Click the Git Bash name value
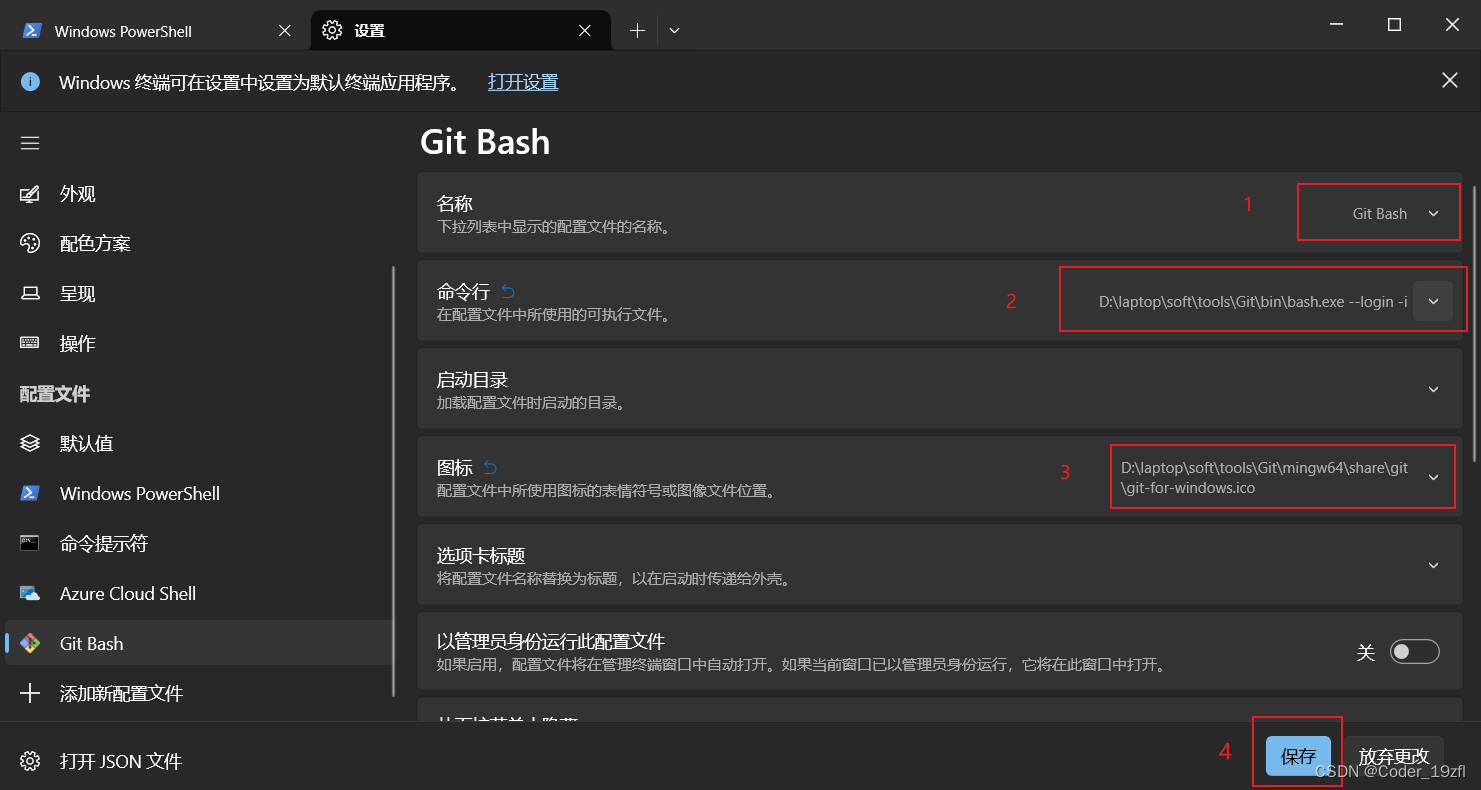Viewport: 1481px width, 790px height. [1379, 213]
